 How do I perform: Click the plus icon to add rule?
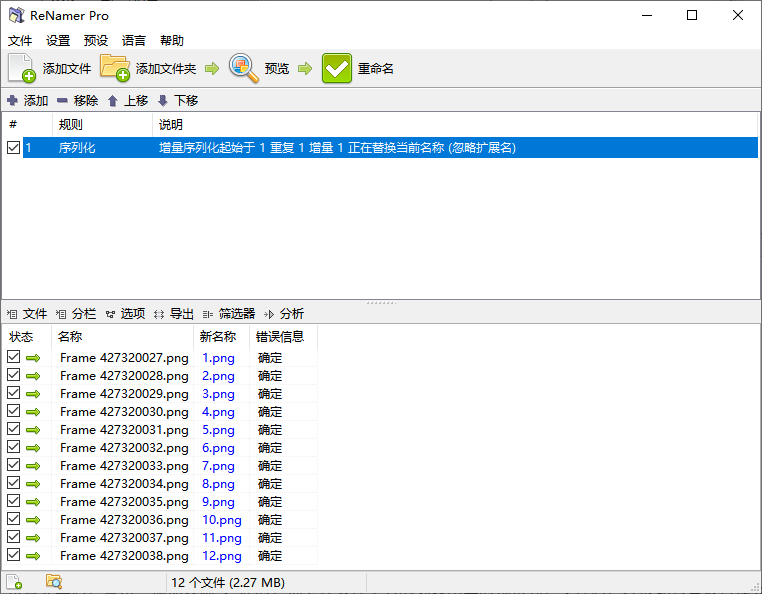[13, 101]
